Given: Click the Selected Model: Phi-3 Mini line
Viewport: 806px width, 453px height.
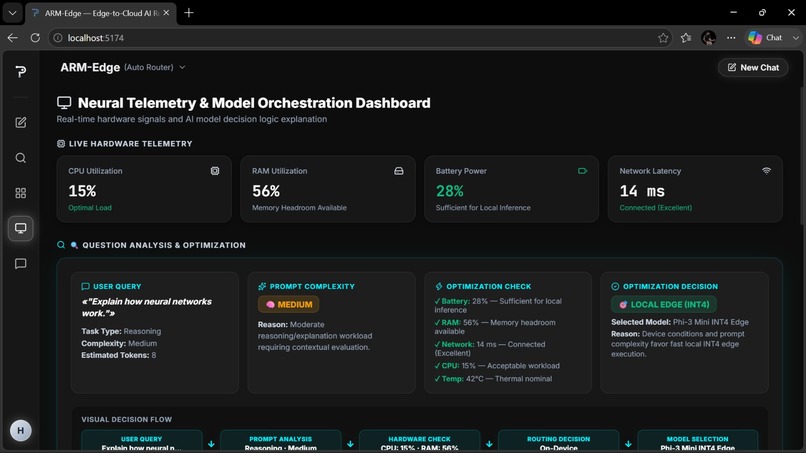Looking at the screenshot, I should pyautogui.click(x=680, y=322).
